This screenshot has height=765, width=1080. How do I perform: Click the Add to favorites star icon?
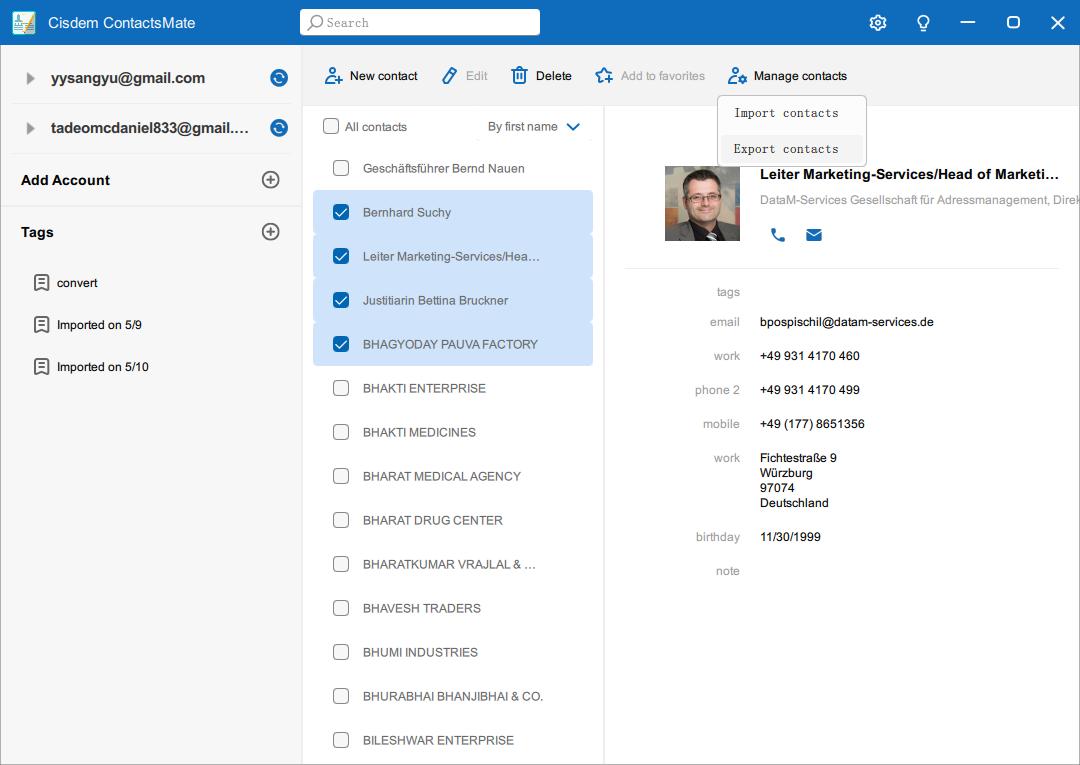[602, 75]
